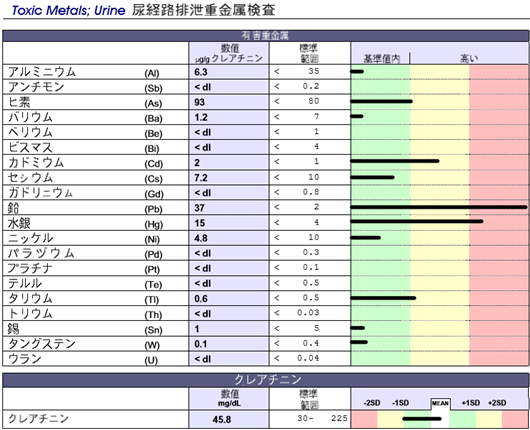Click the nickel result bar
Viewport: 530px width, 430px height.
365,238
